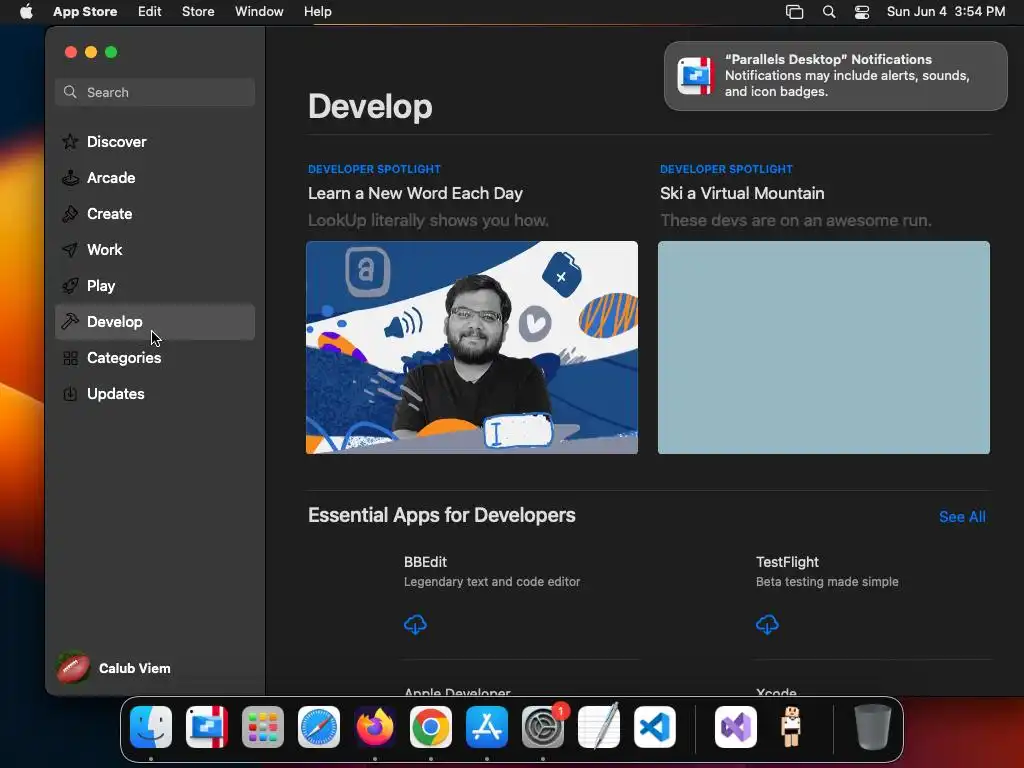This screenshot has height=768, width=1024.
Task: Open the Updates download icon
Action: click(70, 394)
